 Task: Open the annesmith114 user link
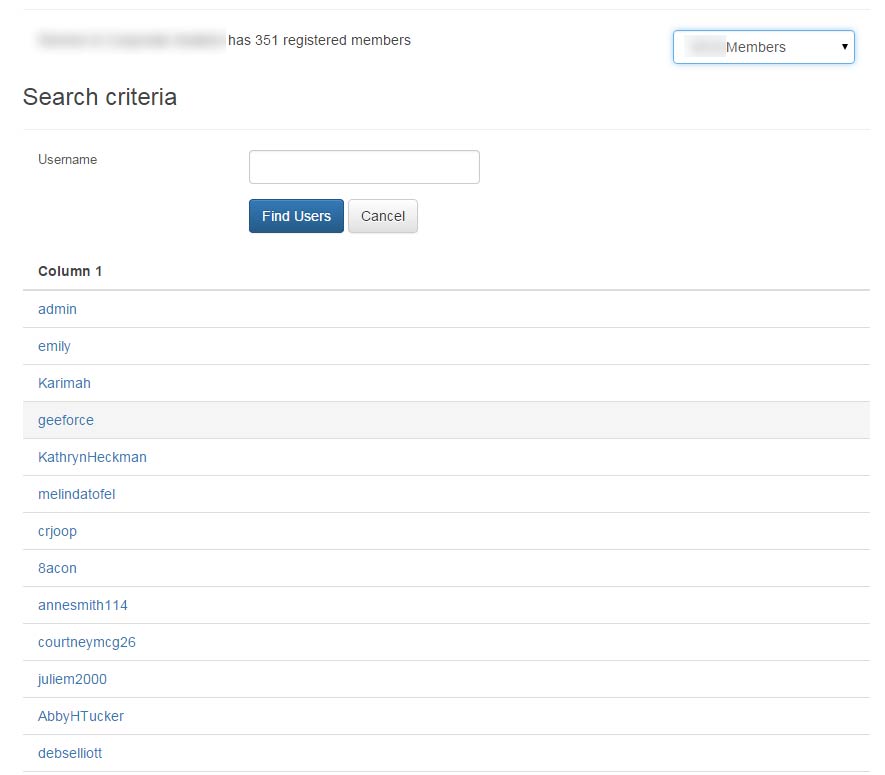(82, 606)
